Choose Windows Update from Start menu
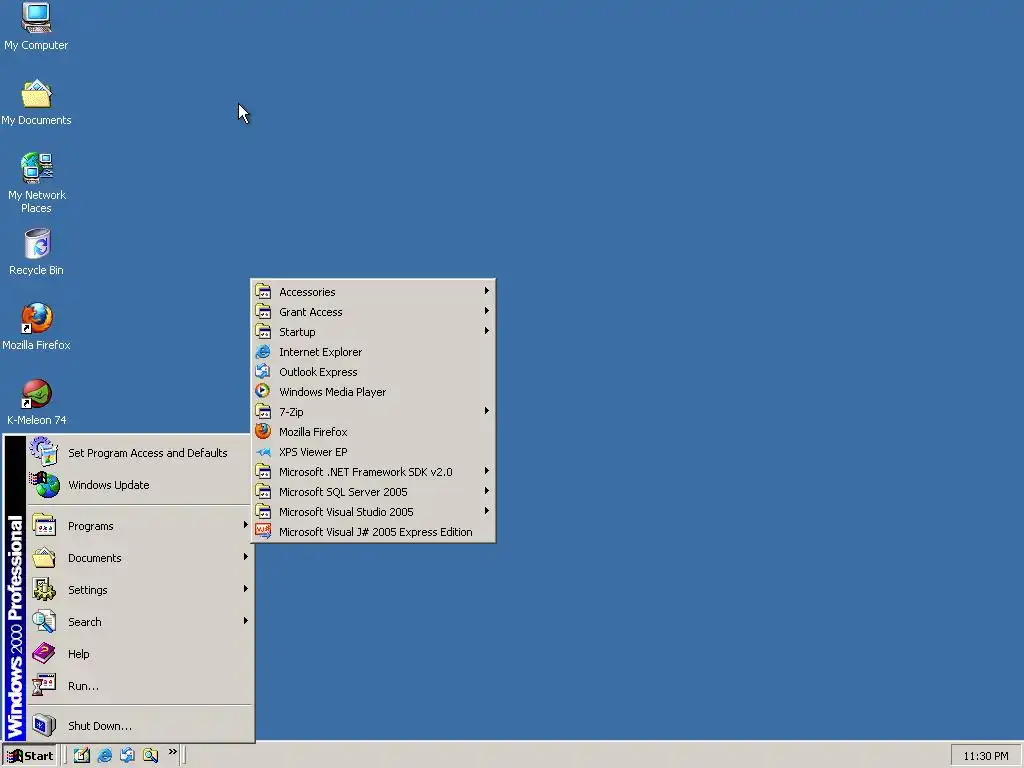Viewport: 1024px width, 768px height. [139, 485]
